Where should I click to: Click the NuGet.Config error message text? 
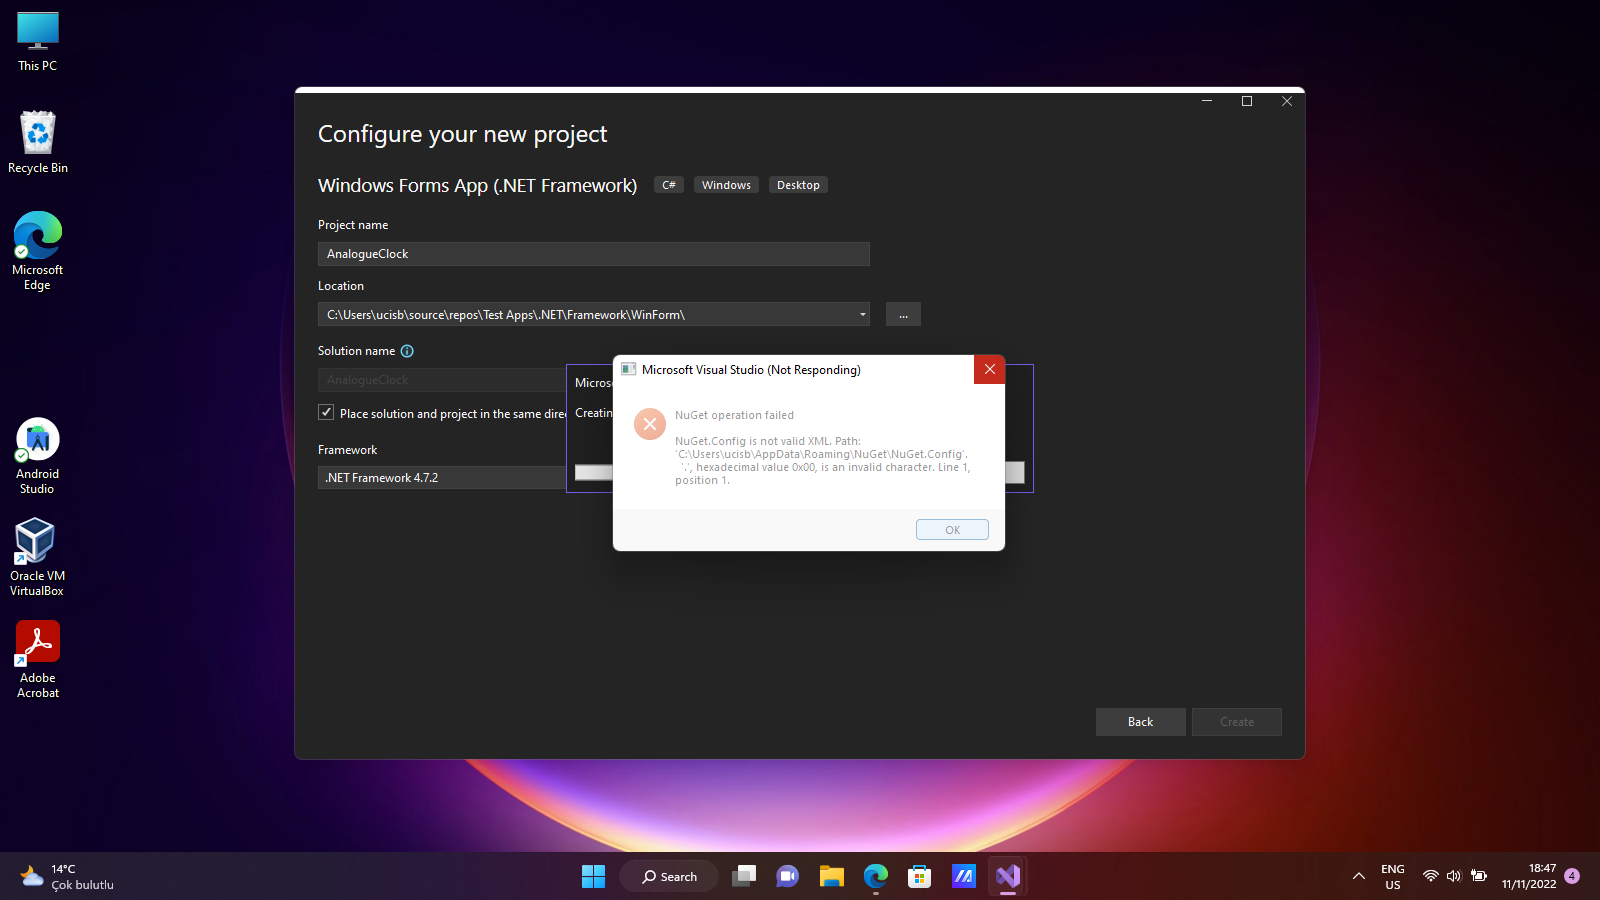(823, 460)
